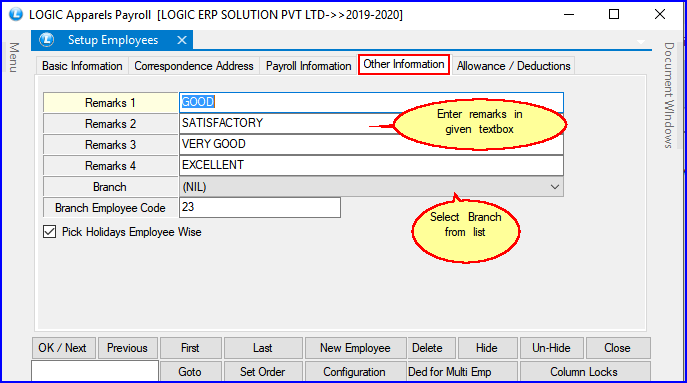Click the New Employee button
The height and width of the screenshot is (383, 687).
[355, 348]
